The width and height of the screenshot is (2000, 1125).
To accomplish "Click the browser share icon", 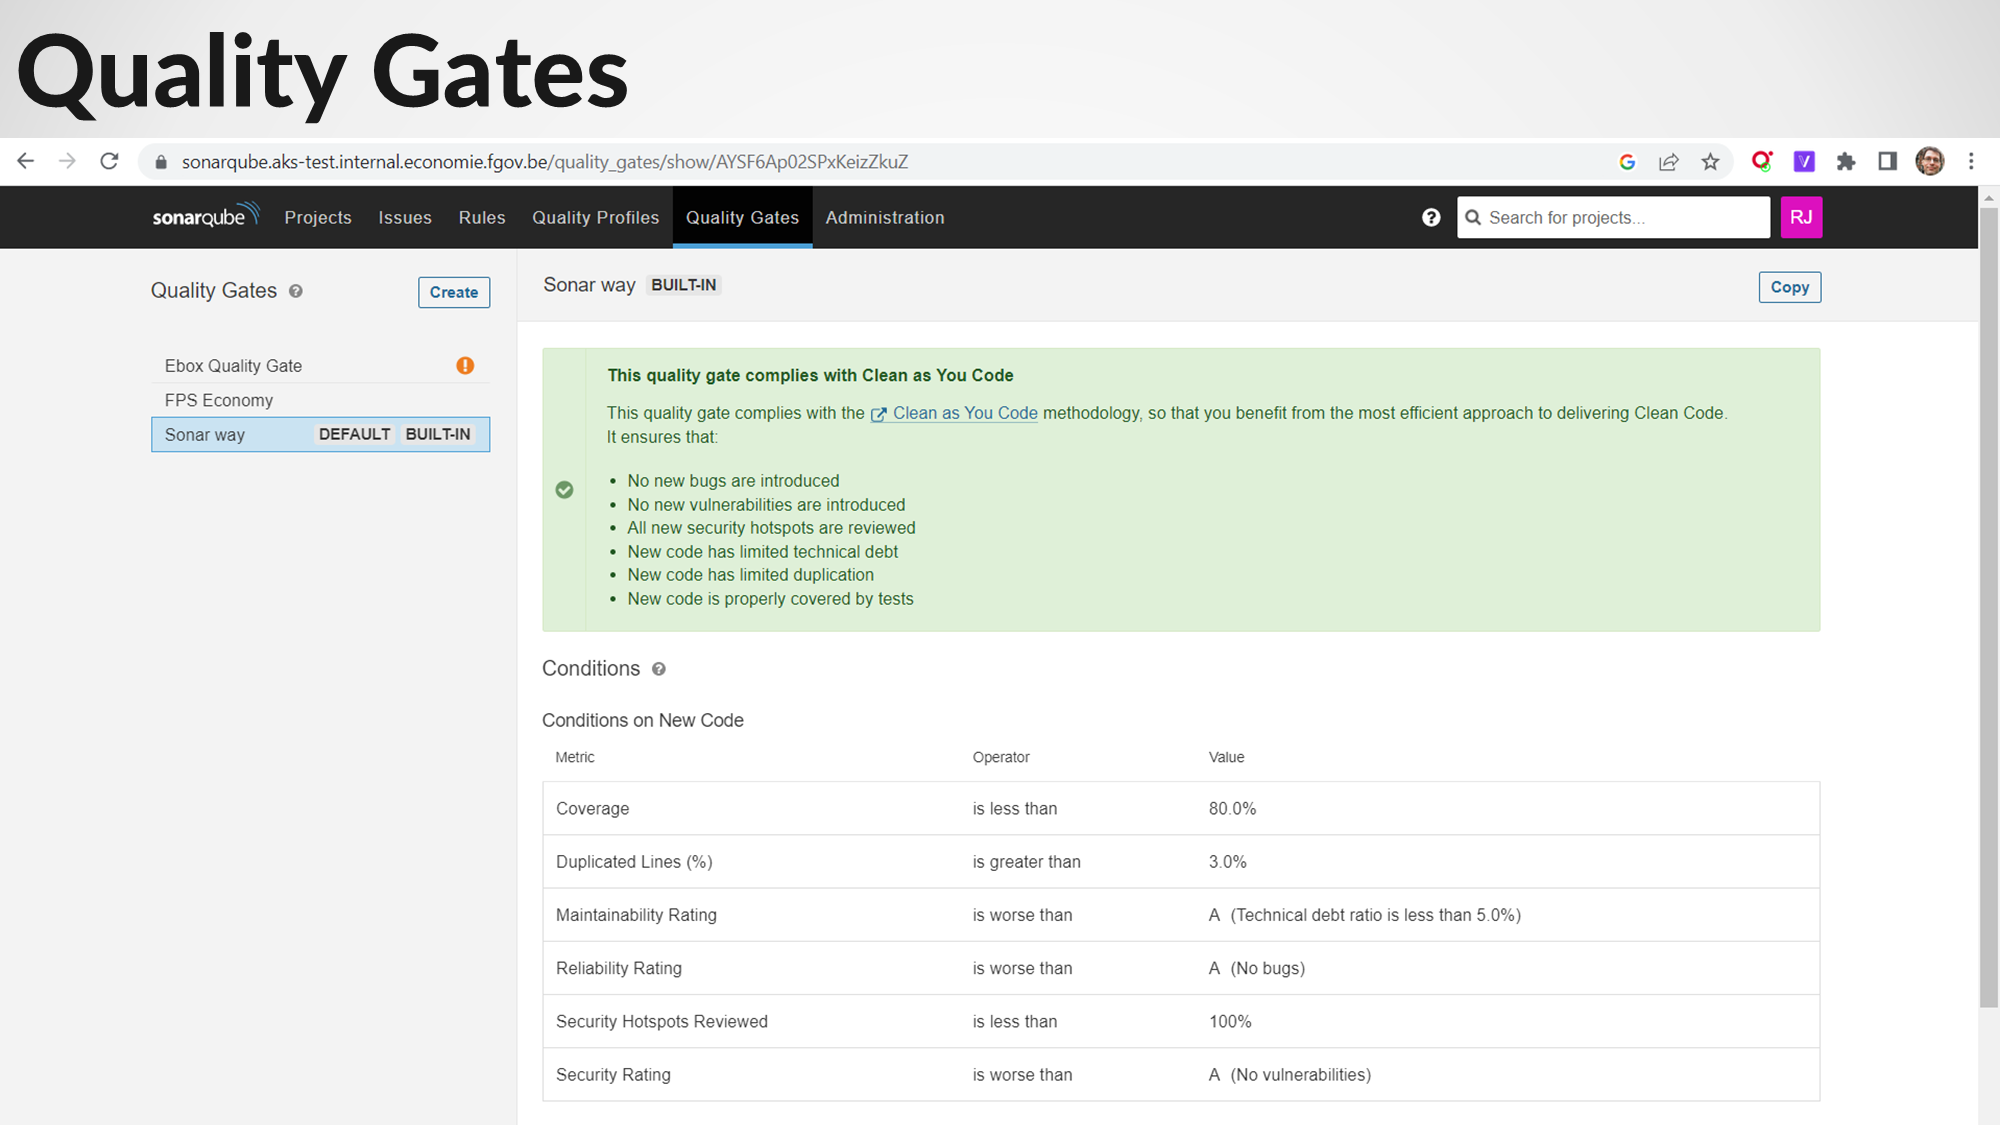I will [x=1668, y=162].
